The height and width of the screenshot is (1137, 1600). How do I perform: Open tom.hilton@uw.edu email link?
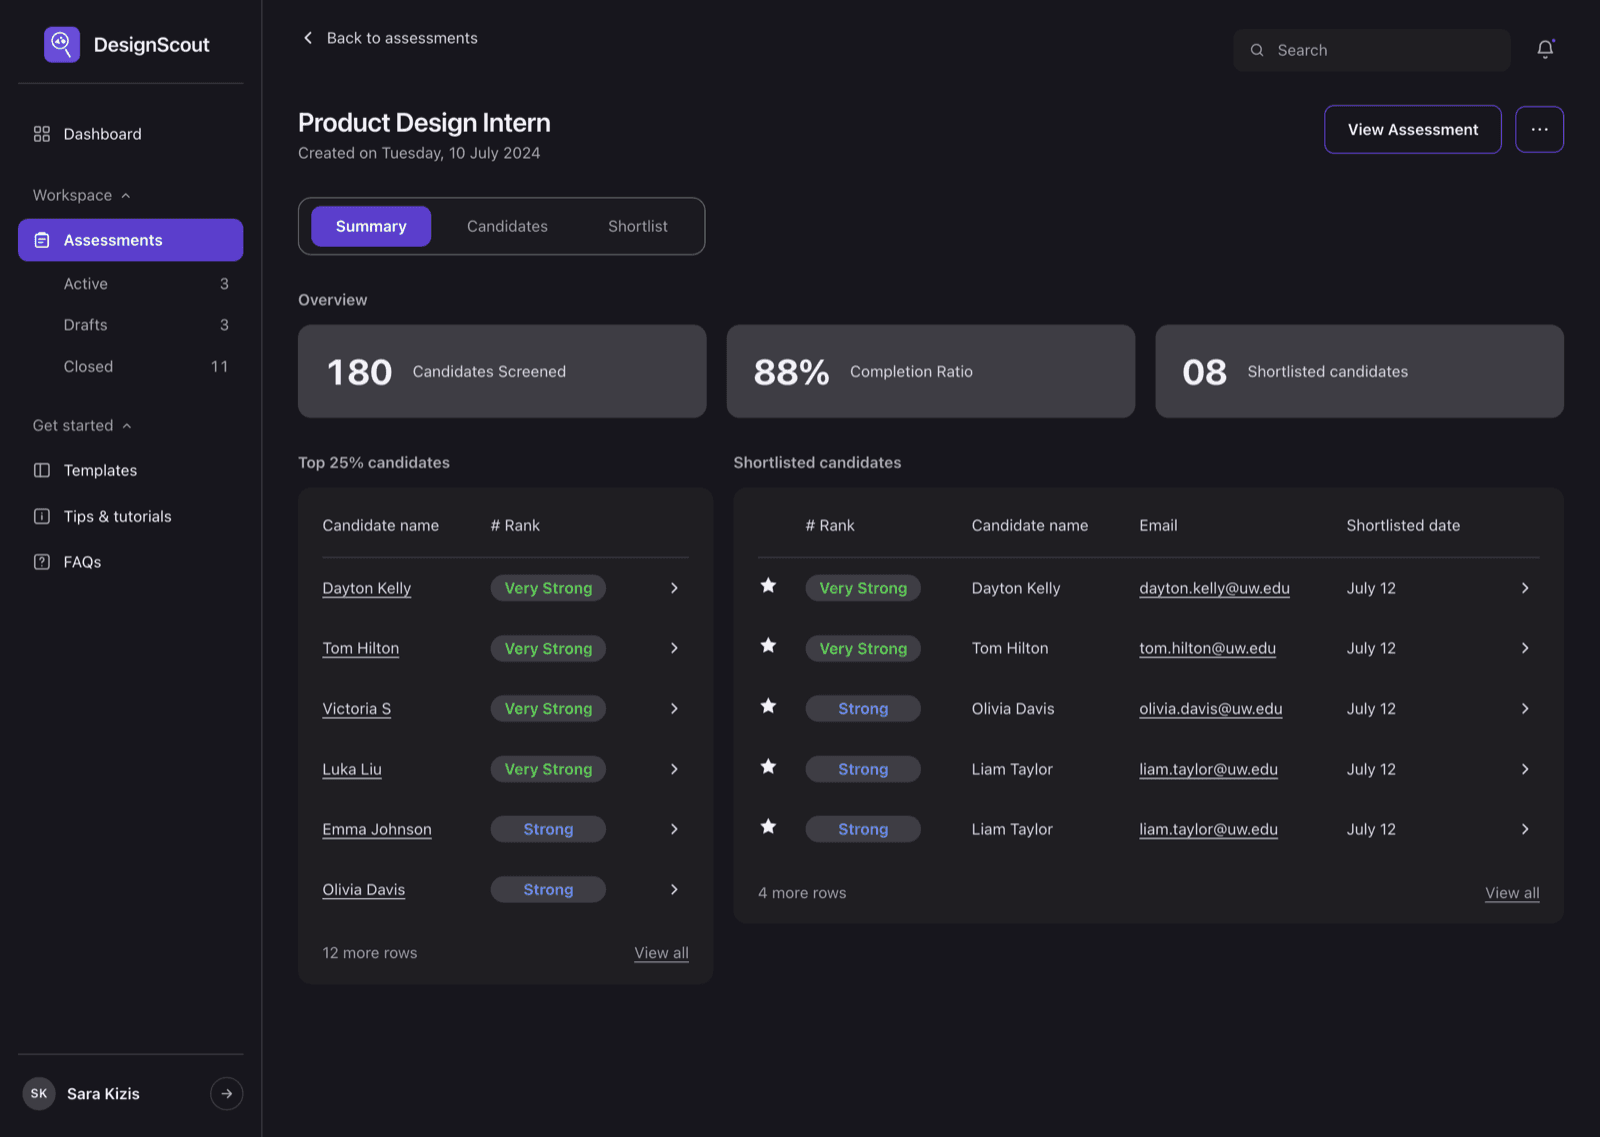[x=1207, y=648]
